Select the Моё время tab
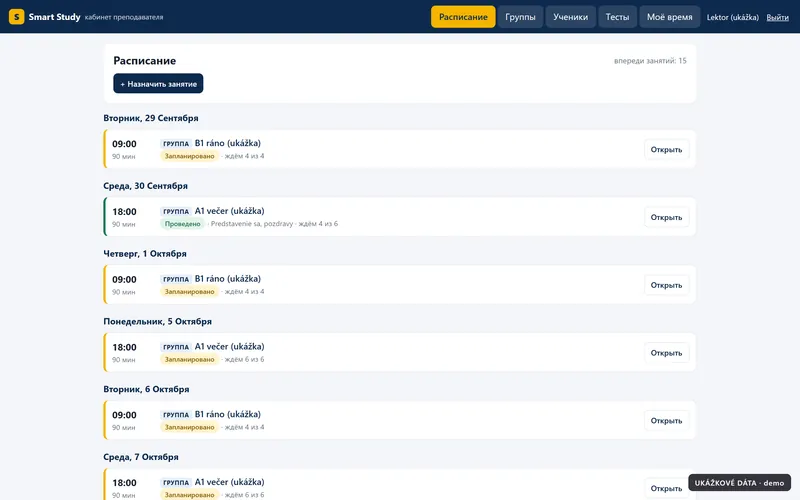800x500 pixels. tap(669, 17)
